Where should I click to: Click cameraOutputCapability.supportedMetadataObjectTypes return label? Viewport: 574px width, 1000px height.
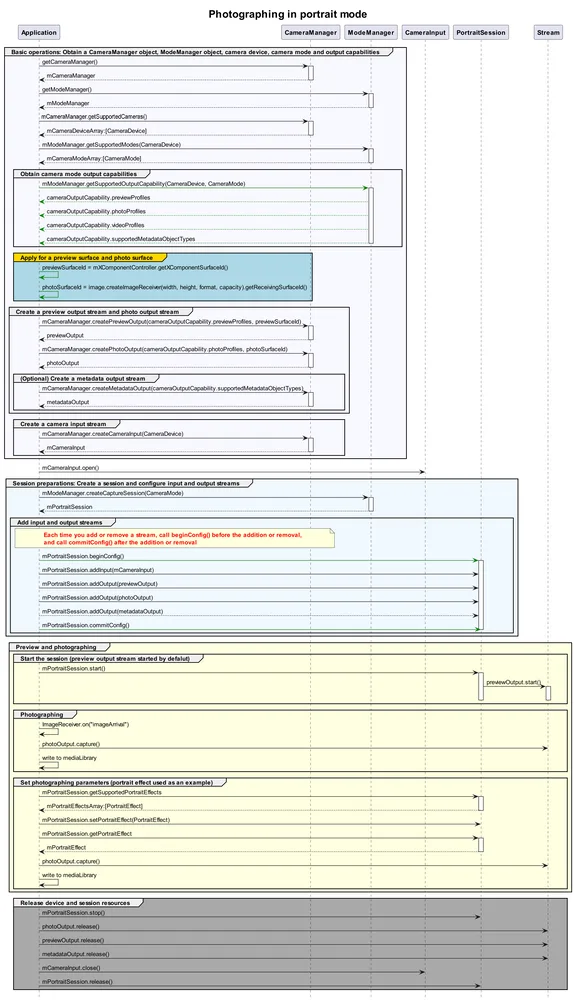(x=121, y=239)
